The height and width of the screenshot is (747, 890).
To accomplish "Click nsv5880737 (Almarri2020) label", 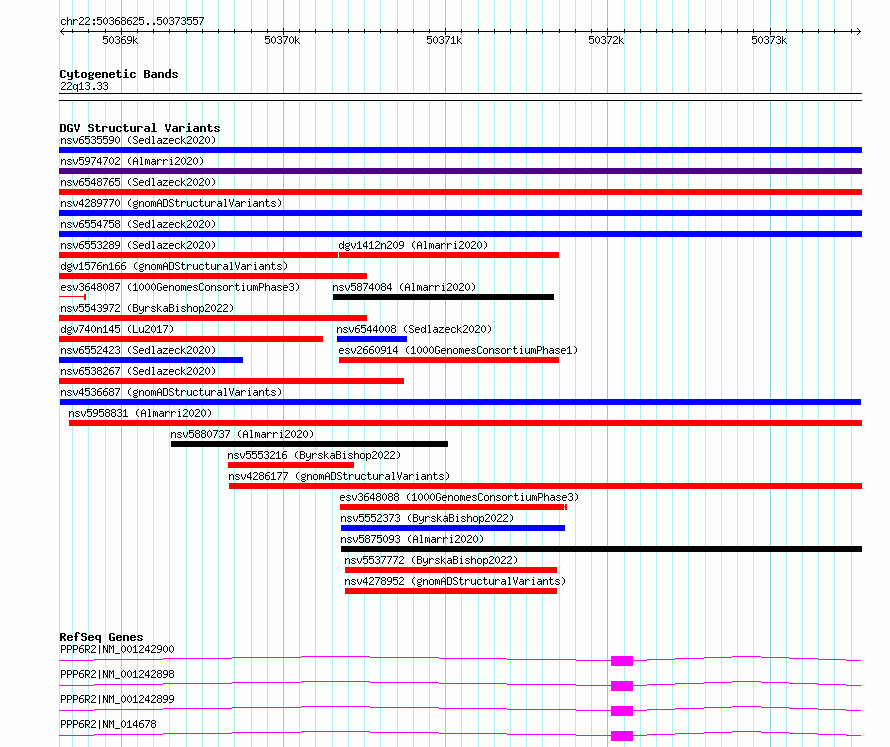I will click(x=242, y=434).
